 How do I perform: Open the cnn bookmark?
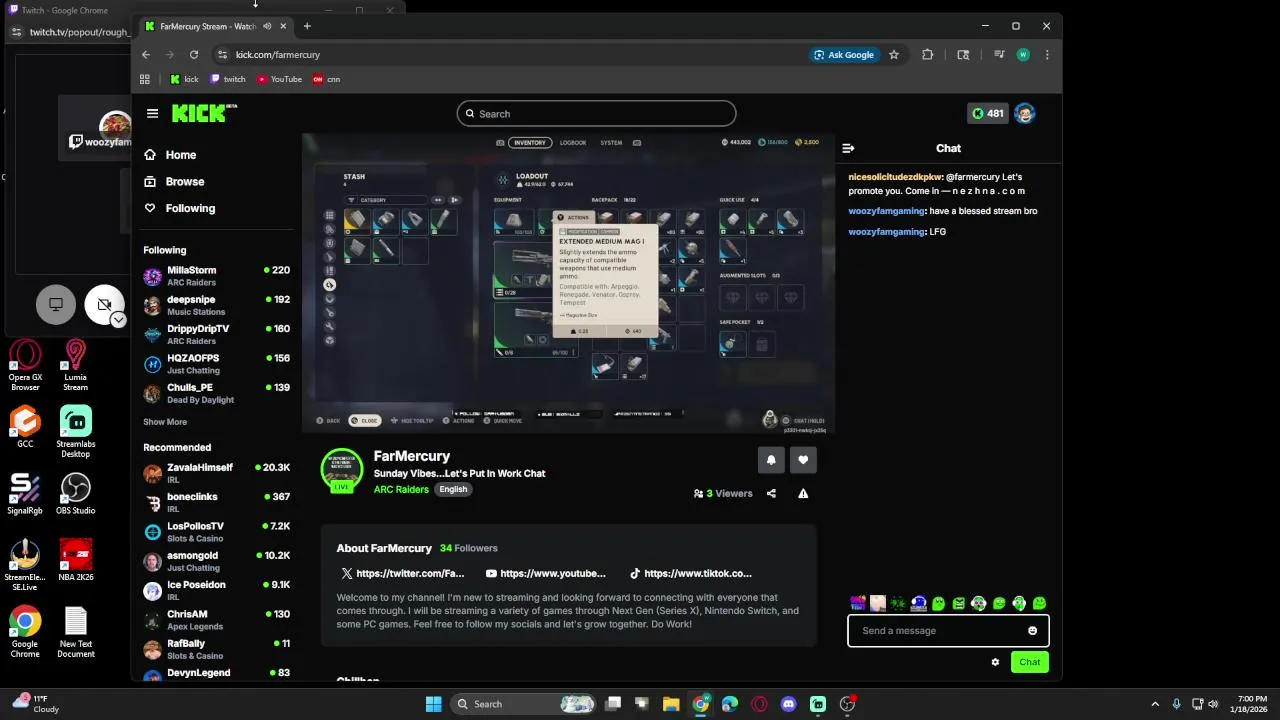tap(326, 79)
